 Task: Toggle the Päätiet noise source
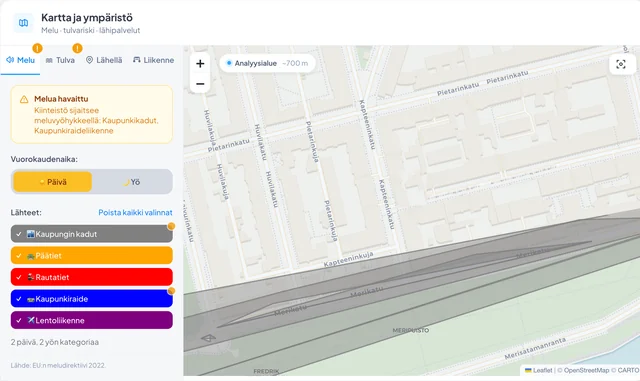click(x=91, y=256)
